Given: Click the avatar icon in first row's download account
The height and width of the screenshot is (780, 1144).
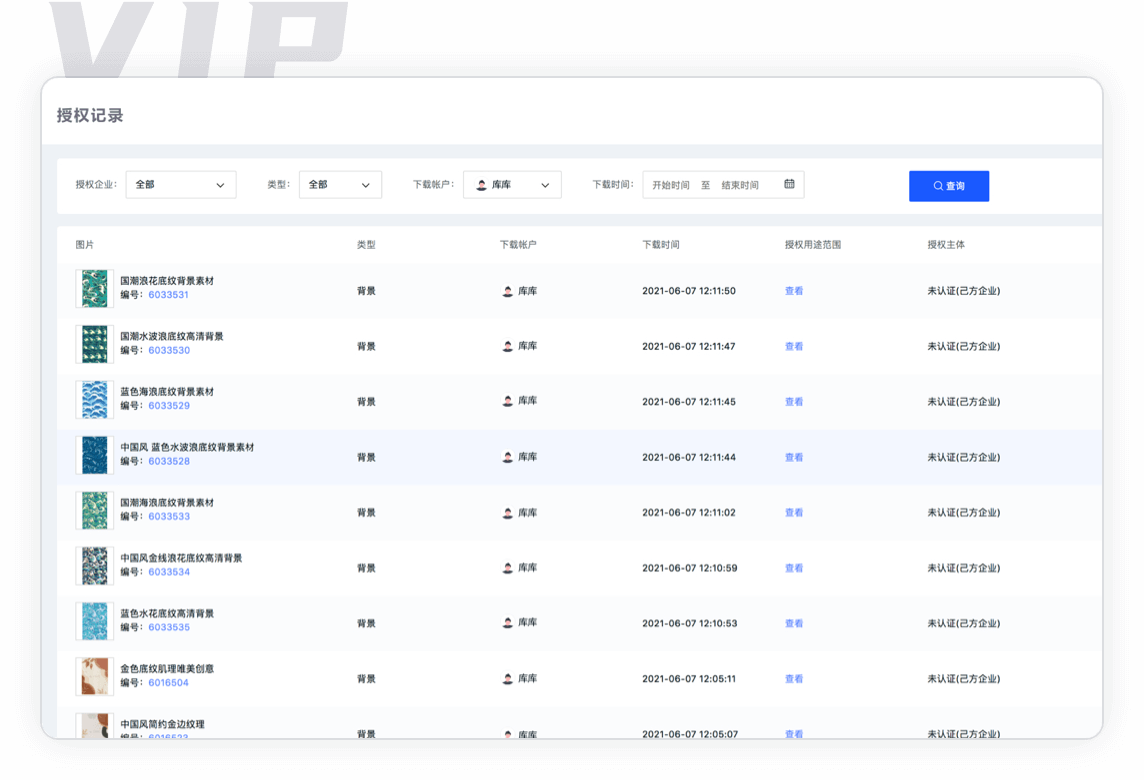Looking at the screenshot, I should pos(508,291).
